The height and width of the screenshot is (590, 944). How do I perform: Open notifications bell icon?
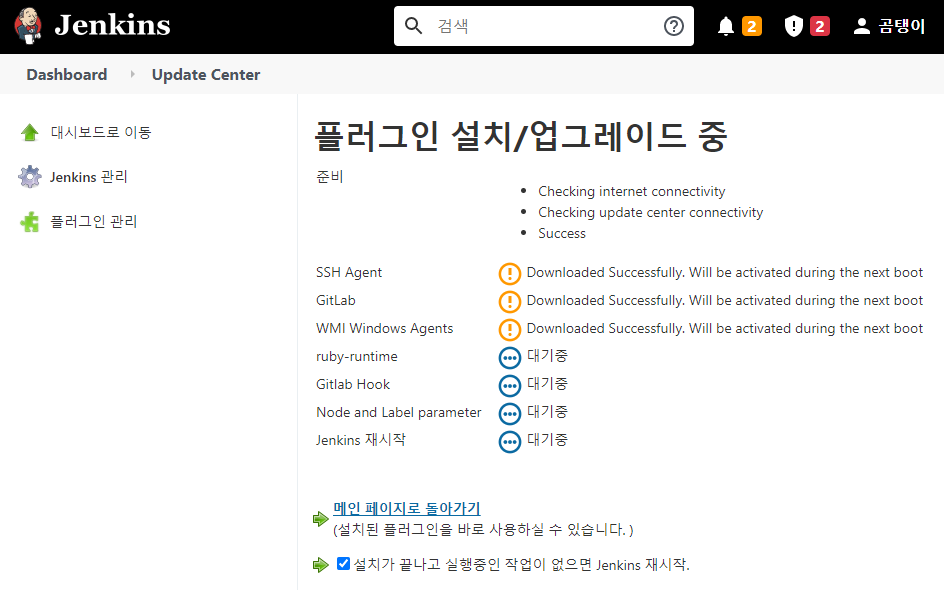(726, 26)
